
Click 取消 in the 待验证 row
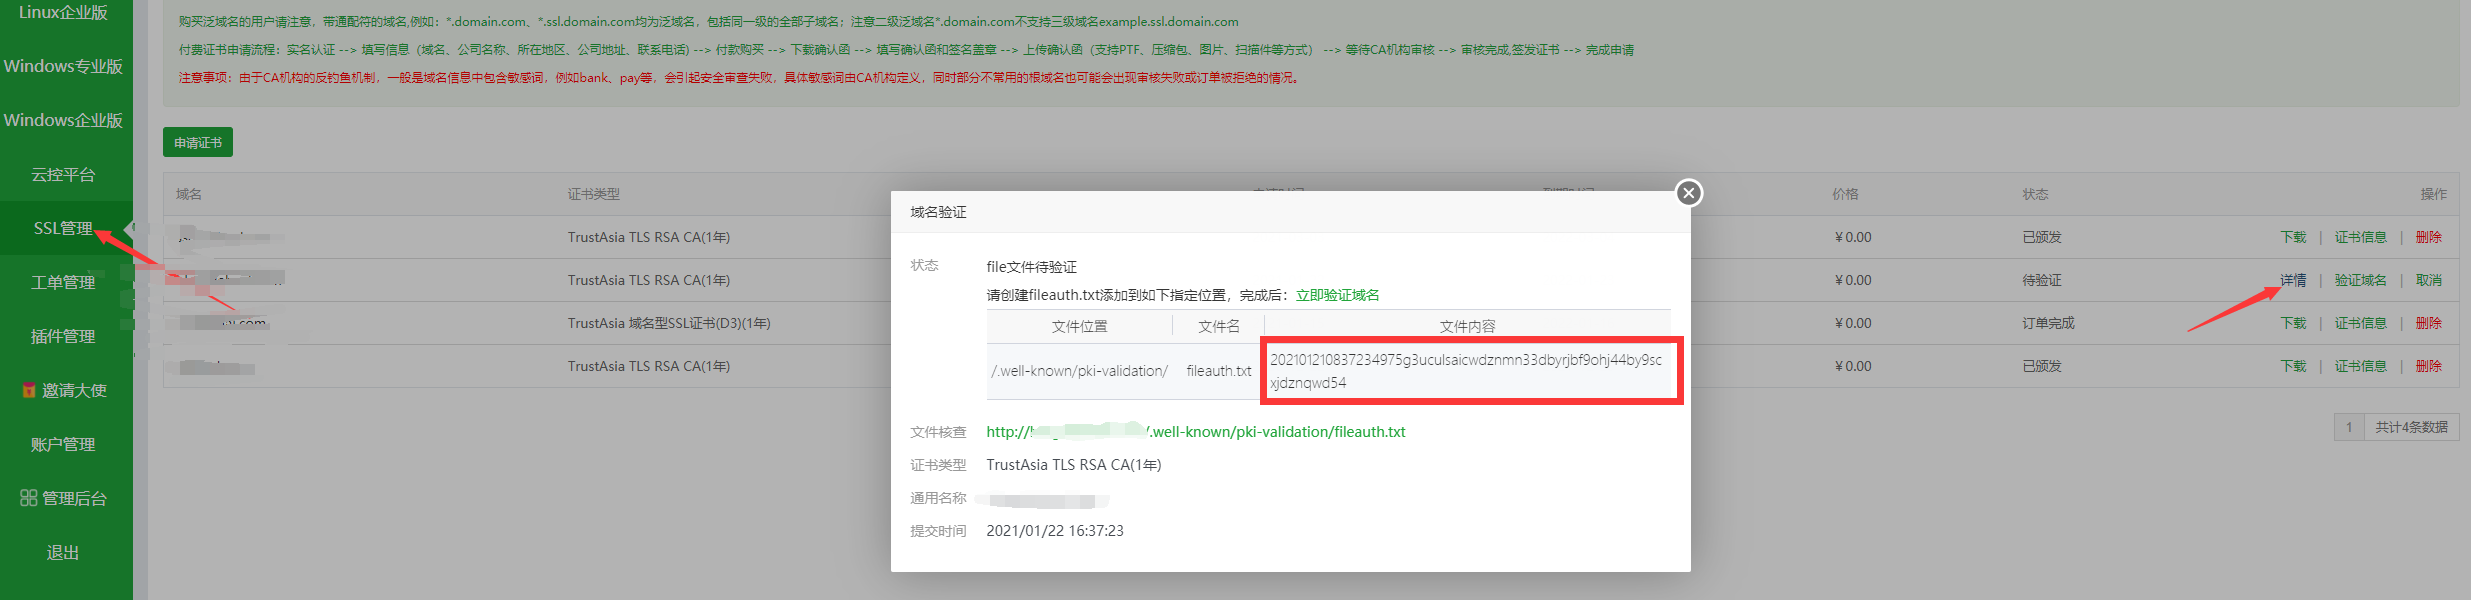coord(2429,280)
